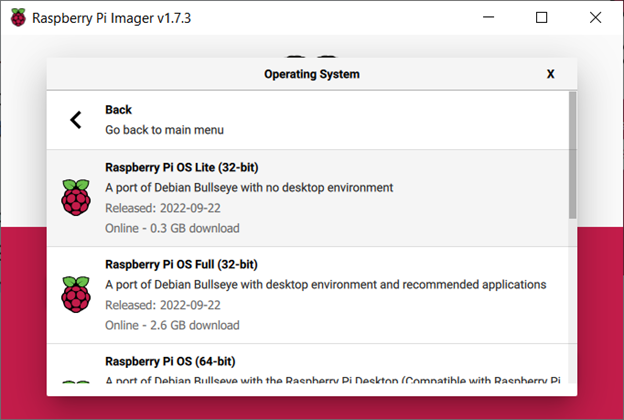Click the Operating System dialog heading
The height and width of the screenshot is (420, 624).
click(x=312, y=74)
